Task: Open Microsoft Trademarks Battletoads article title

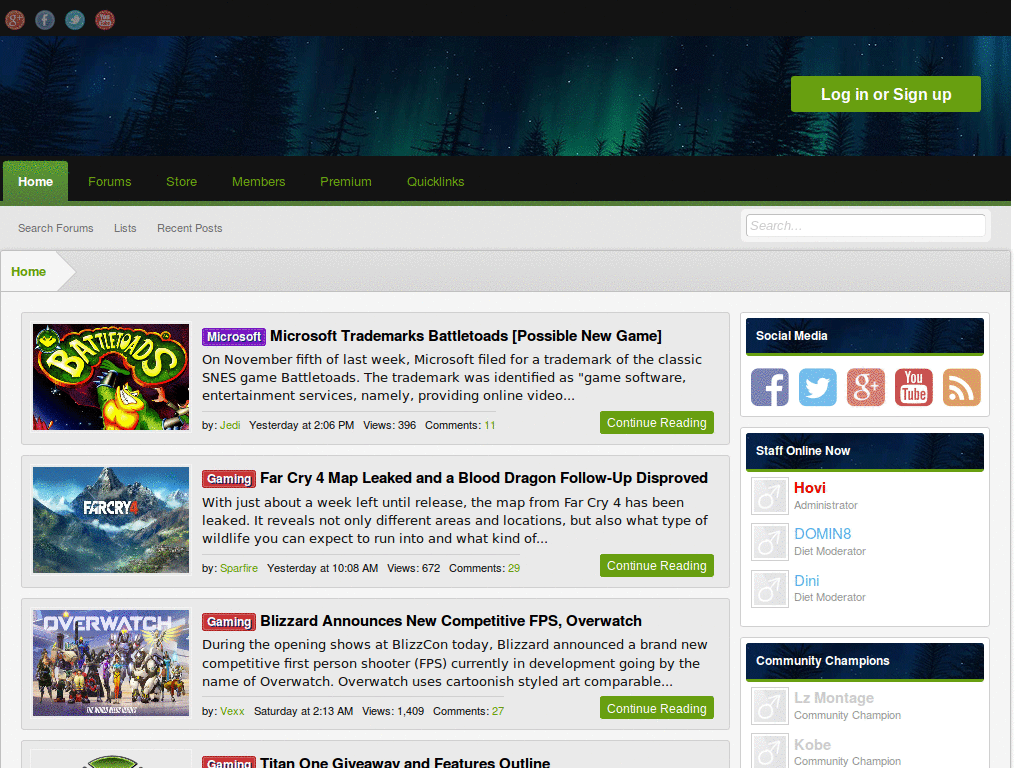Action: [466, 336]
